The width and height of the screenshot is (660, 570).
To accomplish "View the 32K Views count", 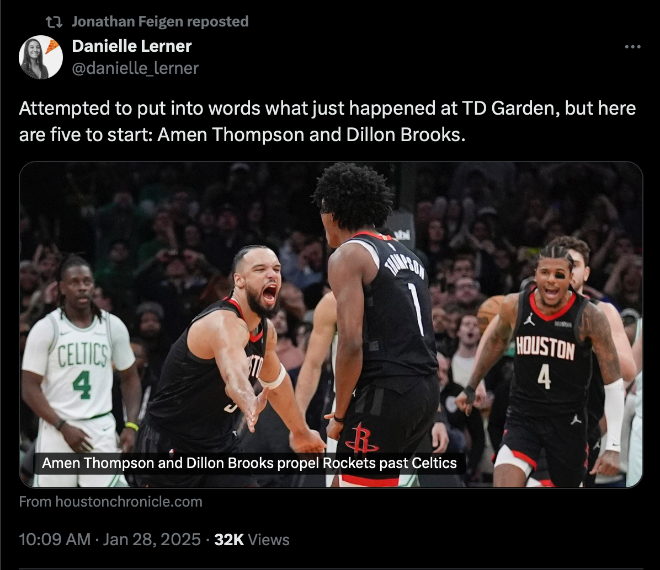I will (252, 540).
